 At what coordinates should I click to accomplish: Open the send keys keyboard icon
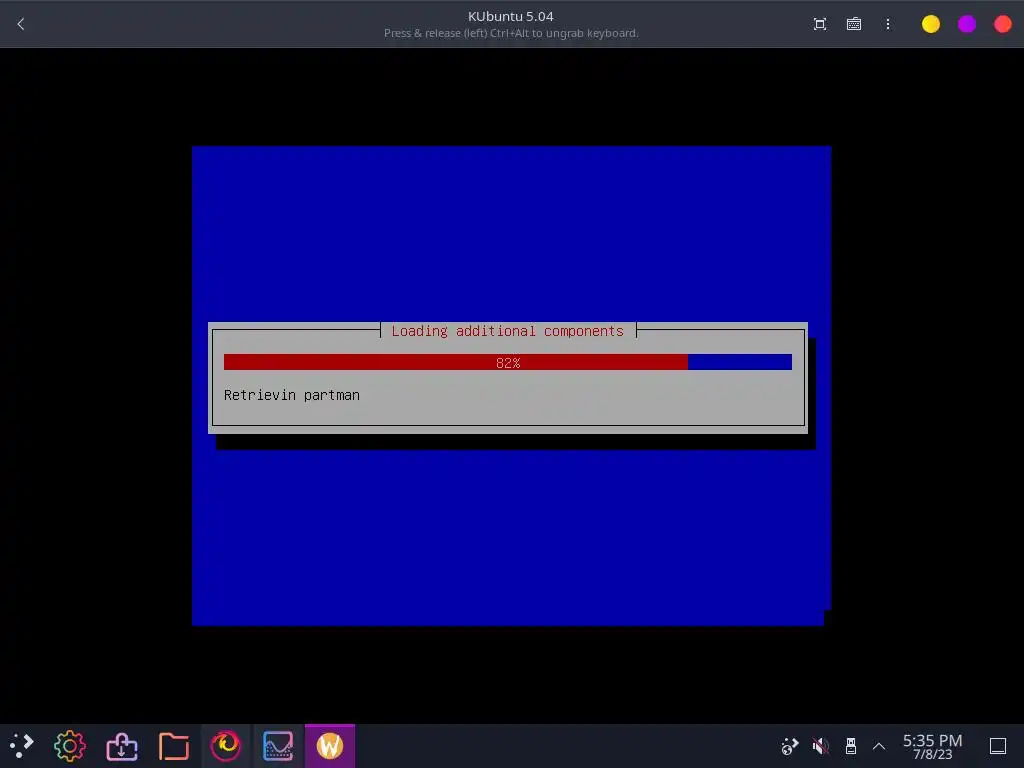[x=854, y=24]
